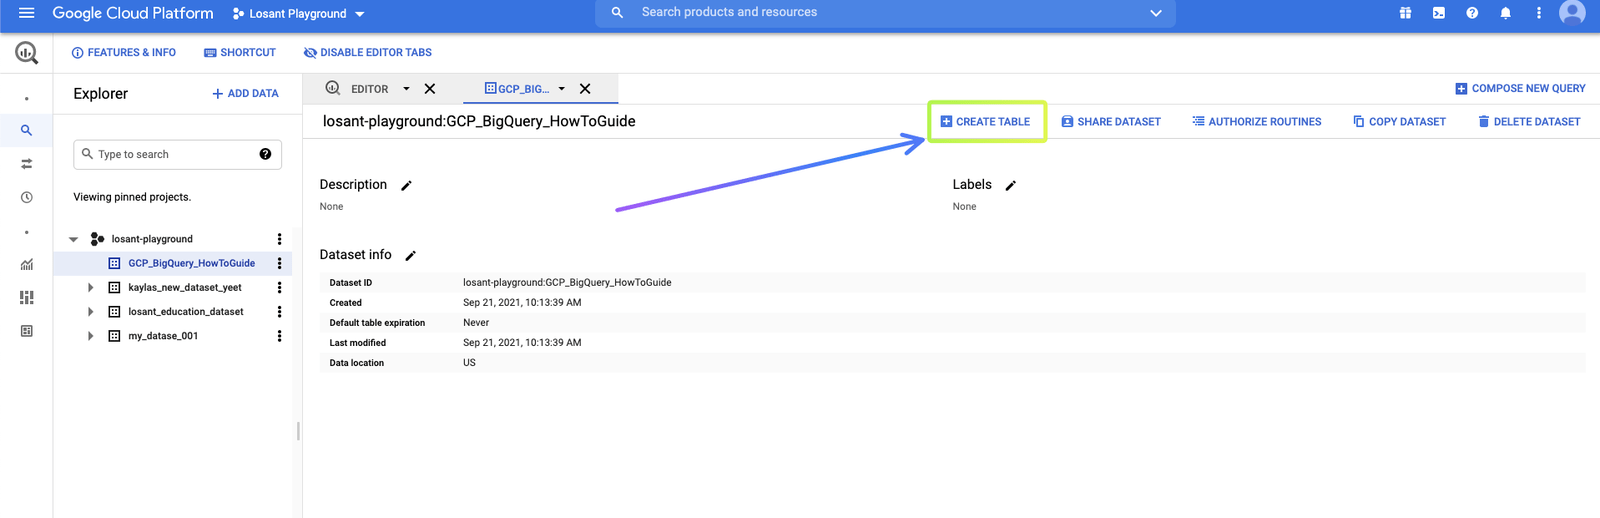
Task: Open the gift free trial icon
Action: pyautogui.click(x=1405, y=13)
